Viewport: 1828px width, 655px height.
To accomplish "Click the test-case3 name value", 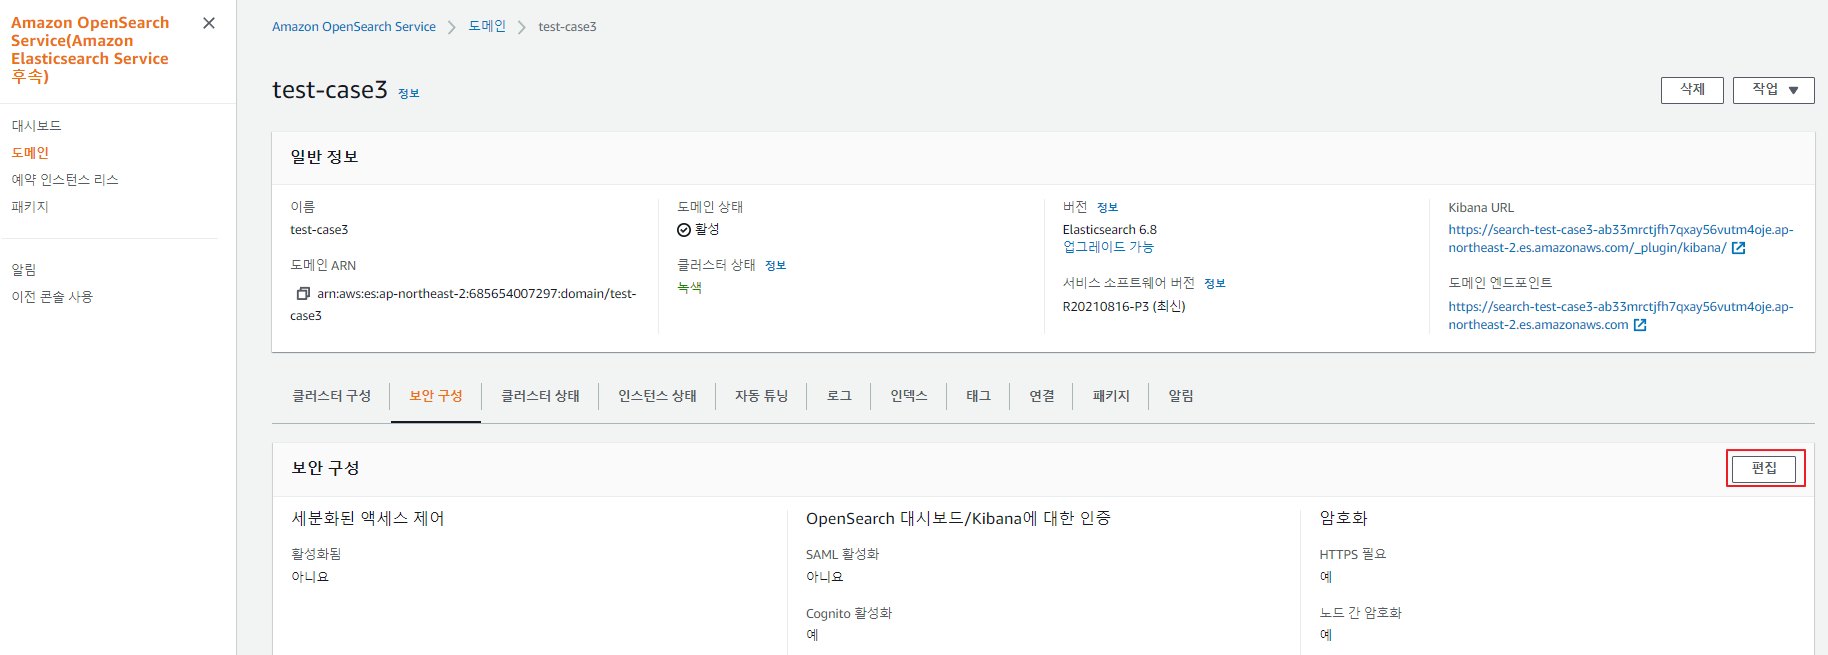I will (x=319, y=230).
